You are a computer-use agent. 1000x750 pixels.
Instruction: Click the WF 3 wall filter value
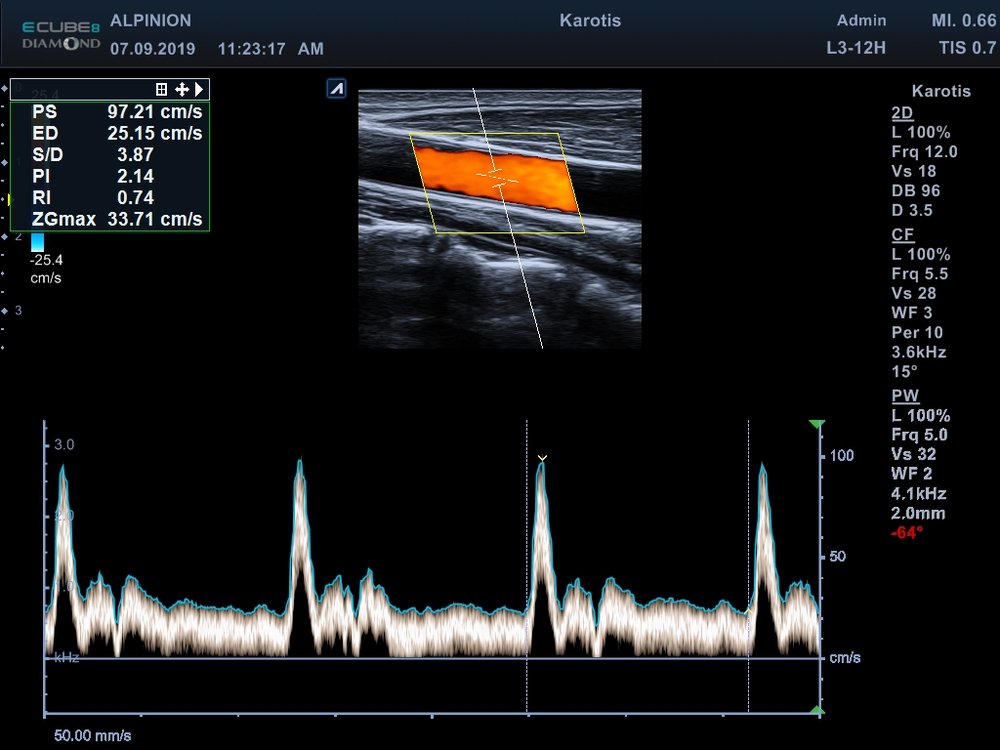click(911, 312)
